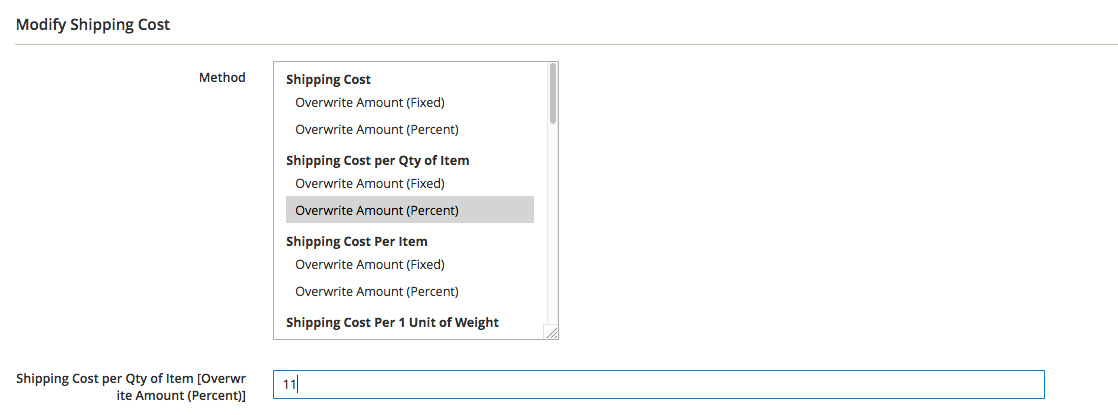Click the Method field label
The height and width of the screenshot is (415, 1118).
(x=222, y=77)
